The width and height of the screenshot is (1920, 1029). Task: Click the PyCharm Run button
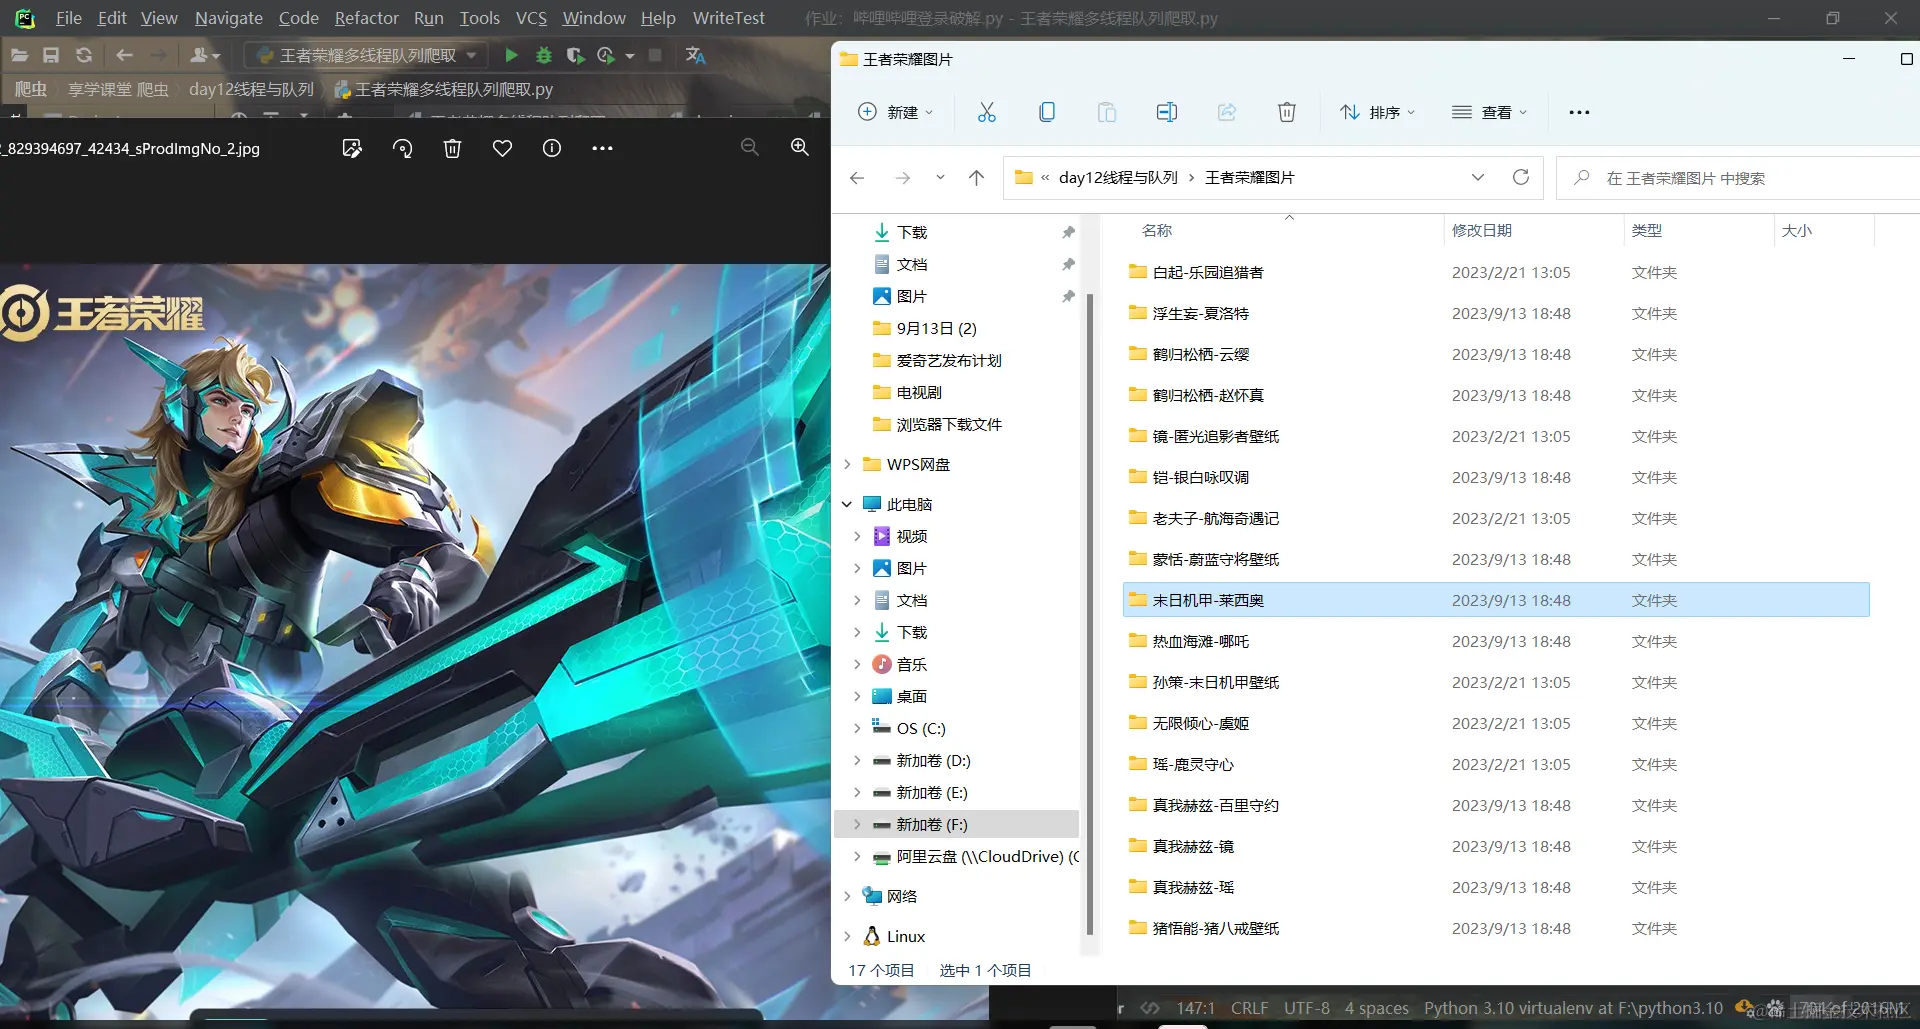pos(511,55)
